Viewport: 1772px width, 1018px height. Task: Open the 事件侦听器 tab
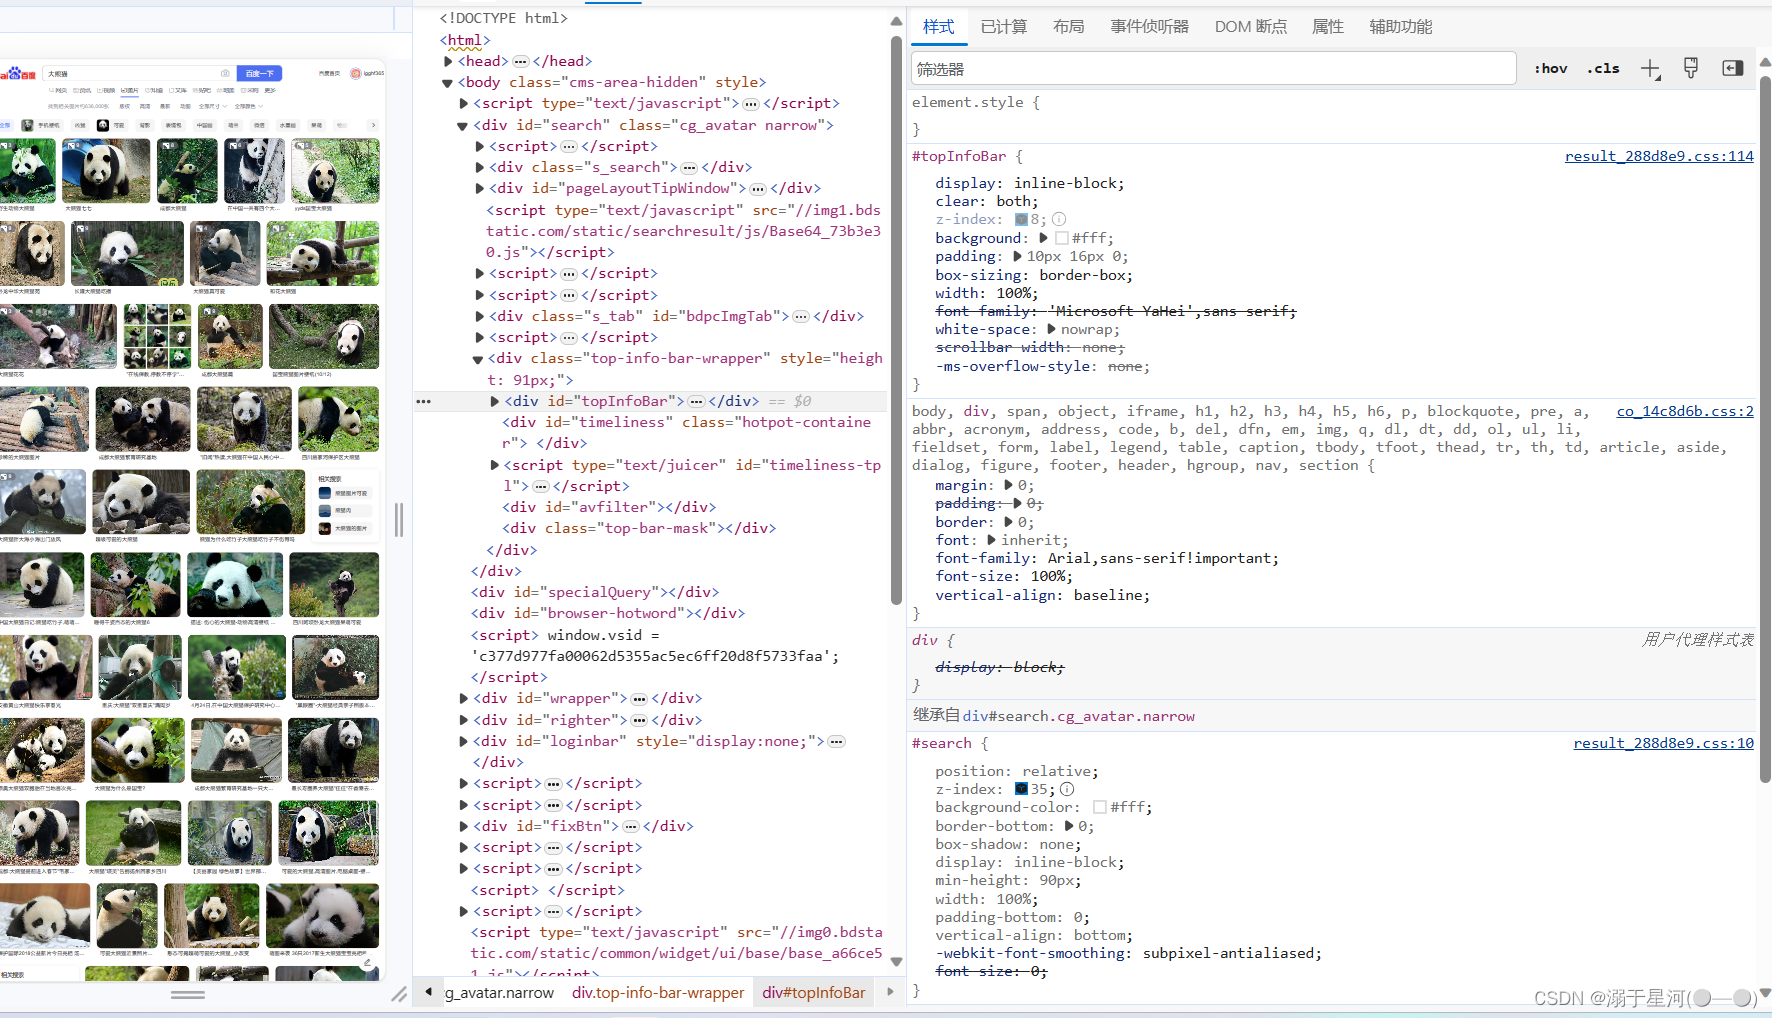click(x=1149, y=26)
